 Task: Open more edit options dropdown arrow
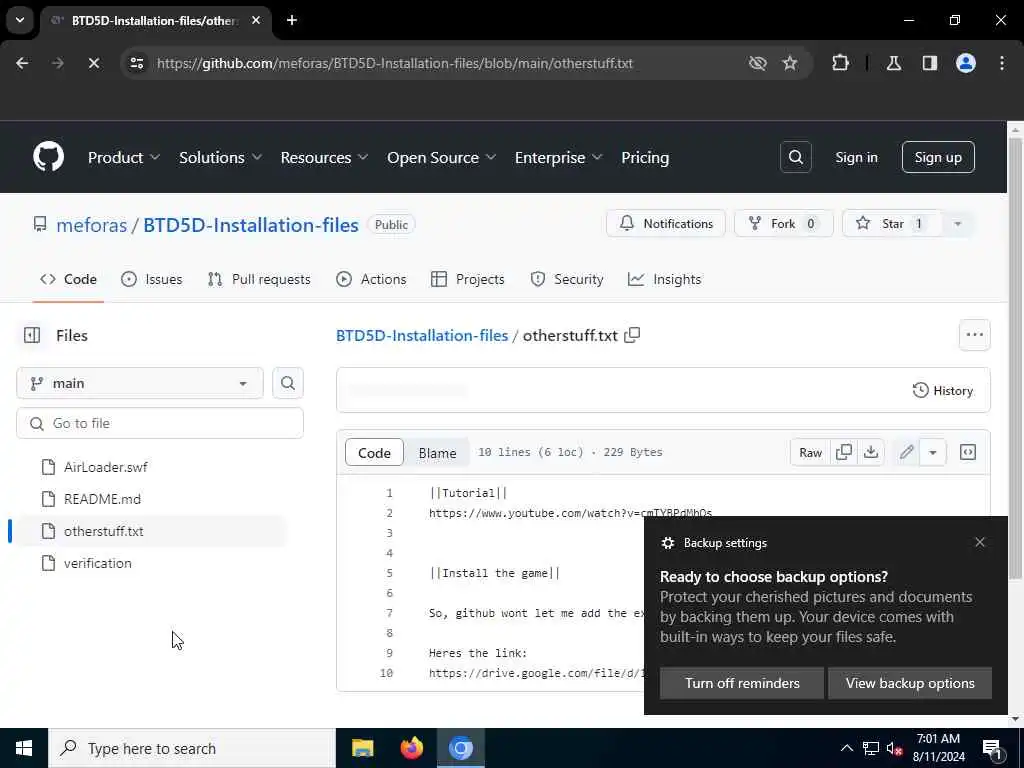click(933, 452)
